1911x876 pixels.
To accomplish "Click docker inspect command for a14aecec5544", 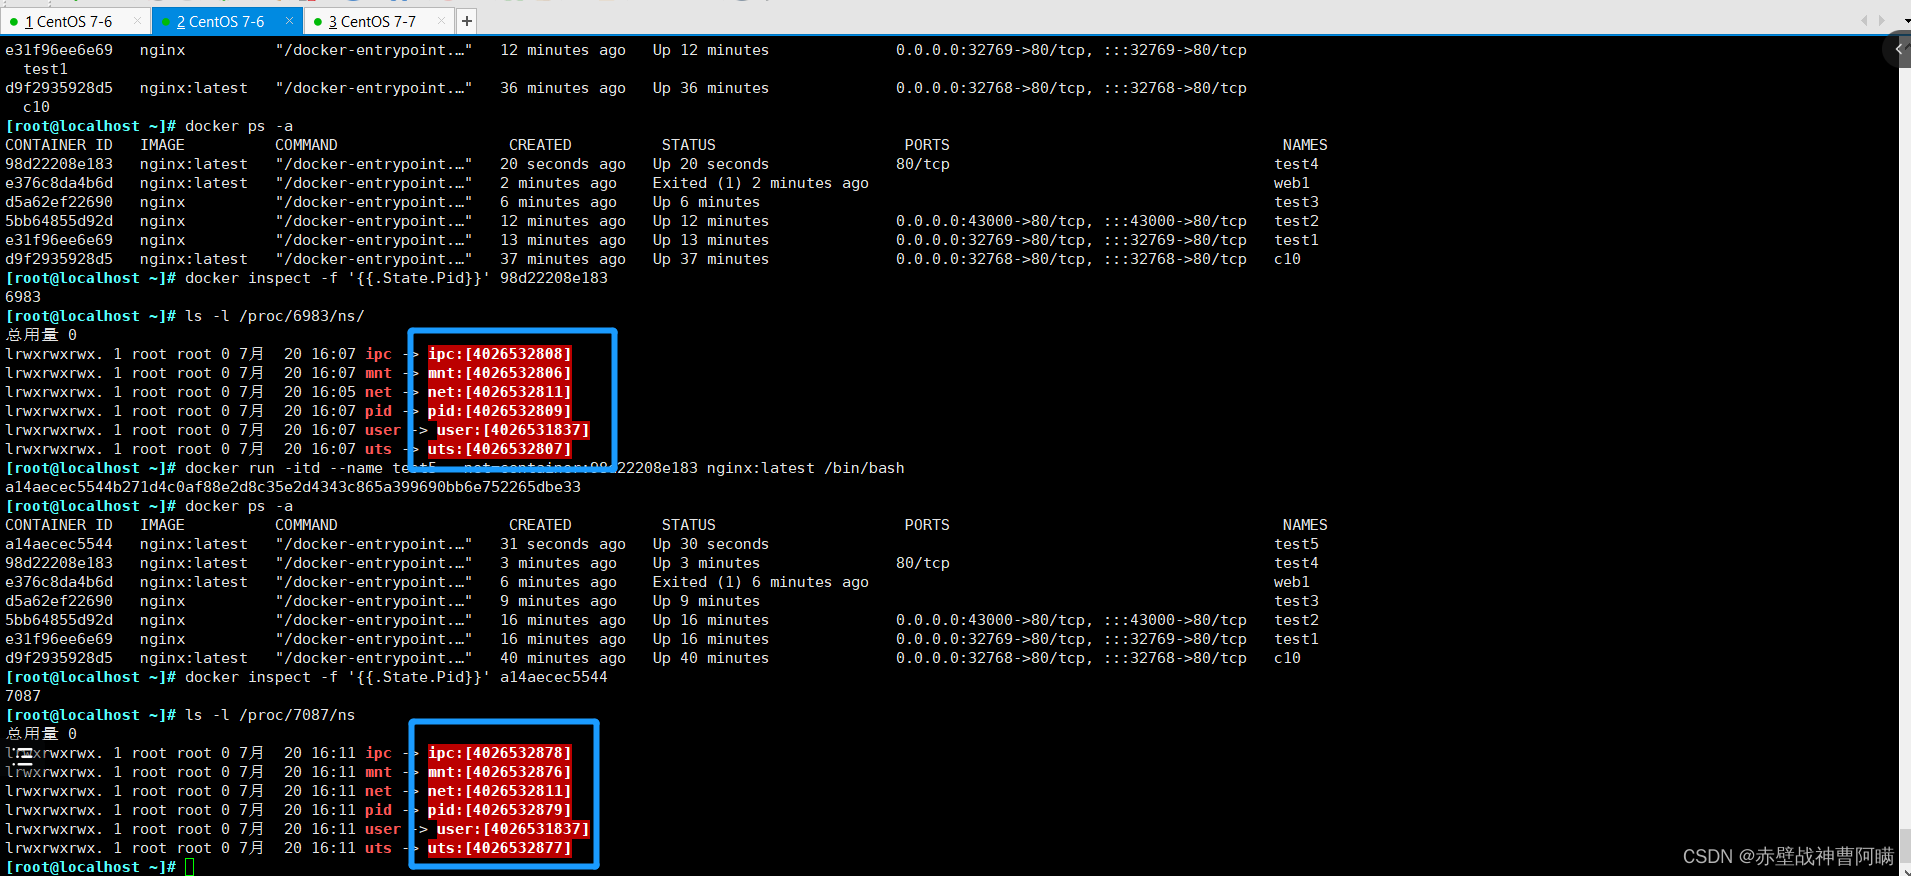I will click(396, 677).
